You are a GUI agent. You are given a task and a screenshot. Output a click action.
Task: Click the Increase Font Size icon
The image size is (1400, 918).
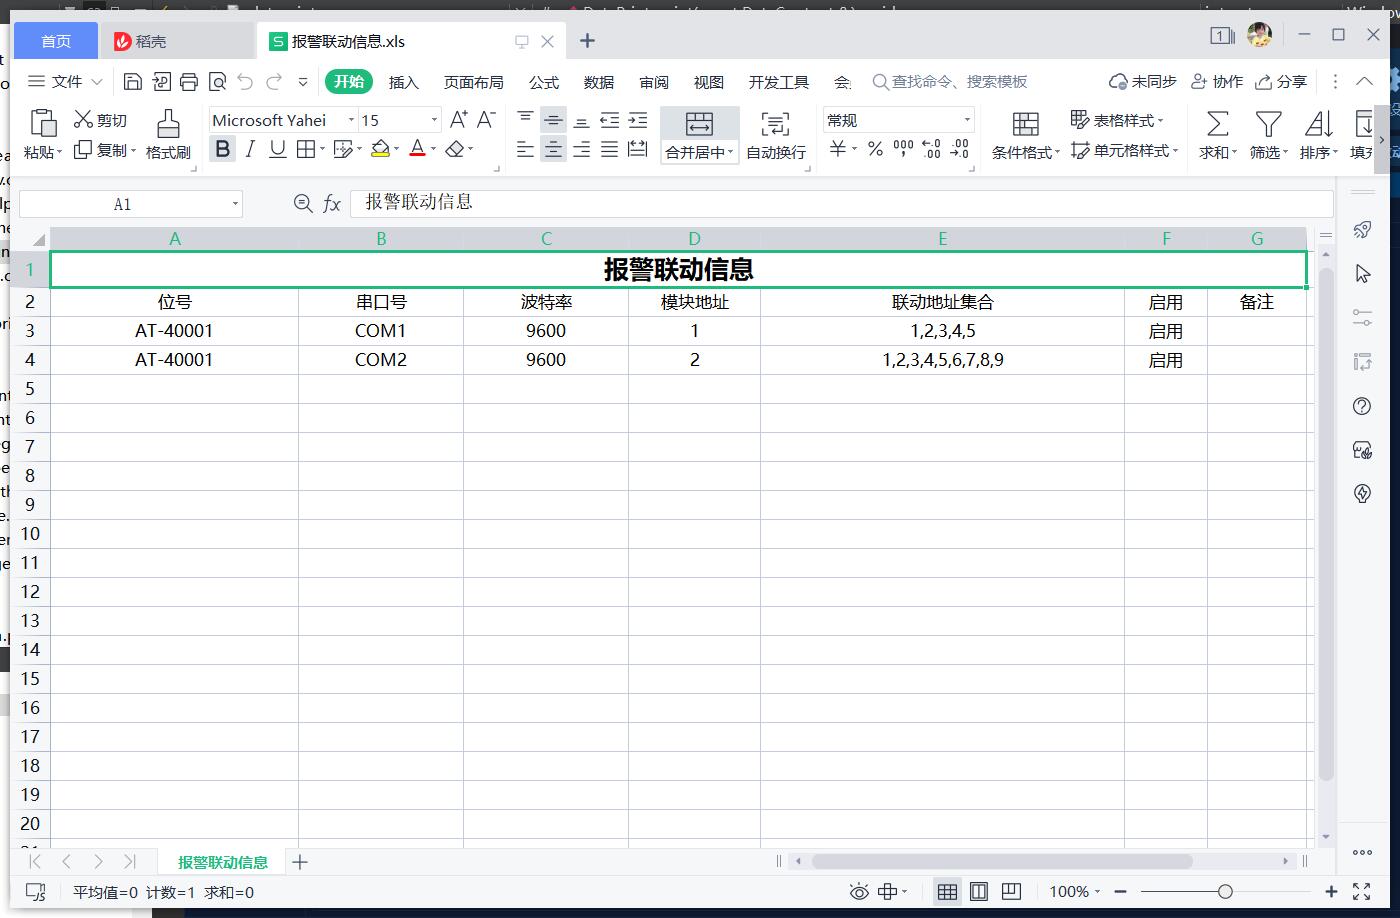pyautogui.click(x=458, y=120)
